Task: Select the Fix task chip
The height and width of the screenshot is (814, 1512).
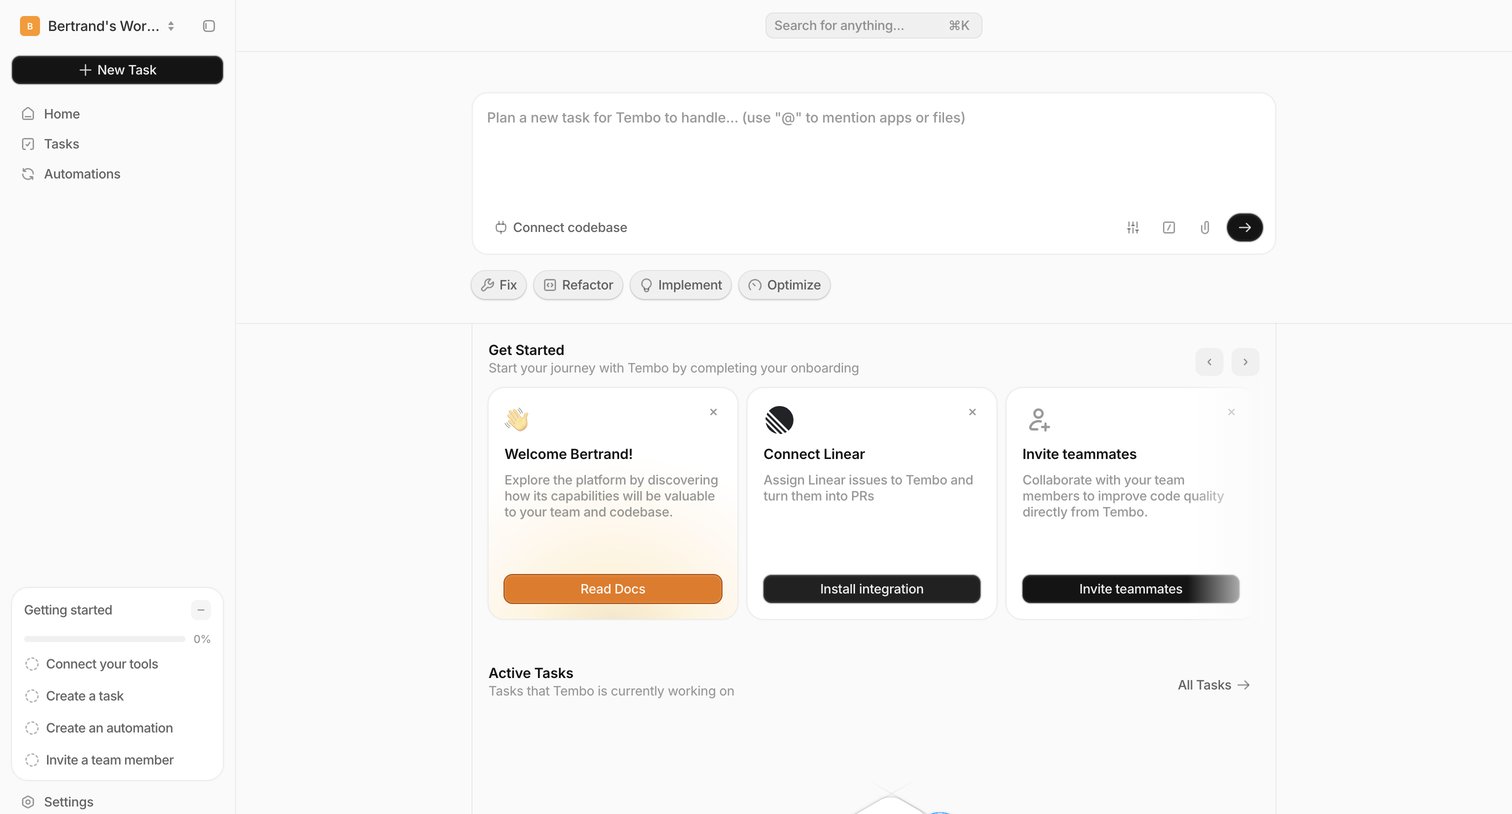Action: [x=498, y=285]
